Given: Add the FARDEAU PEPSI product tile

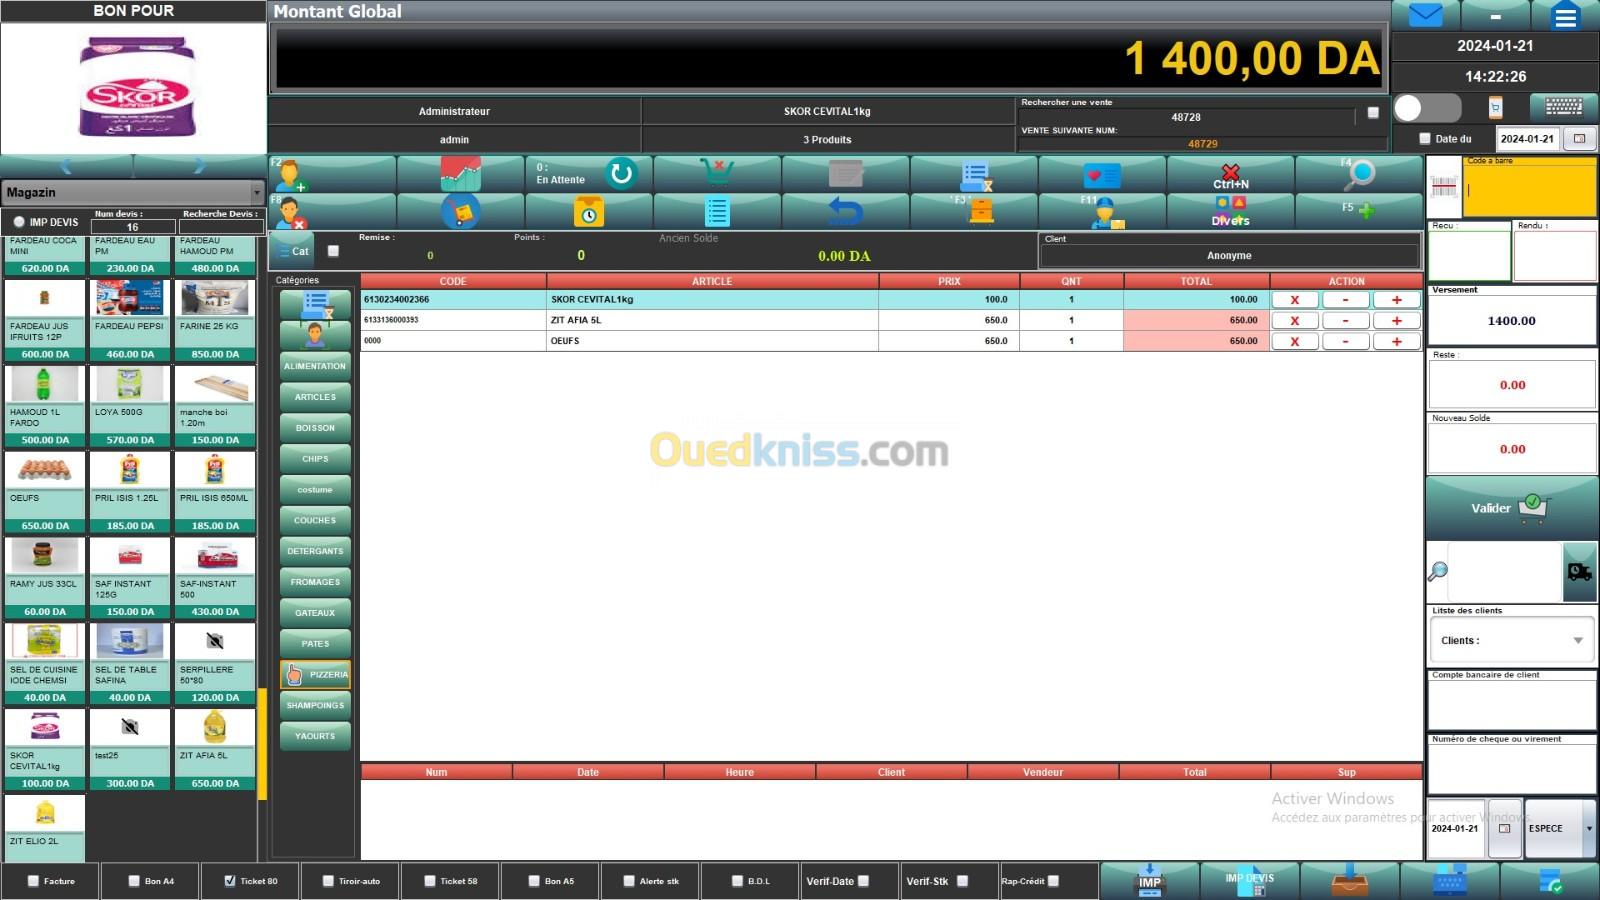Looking at the screenshot, I should click(x=129, y=320).
